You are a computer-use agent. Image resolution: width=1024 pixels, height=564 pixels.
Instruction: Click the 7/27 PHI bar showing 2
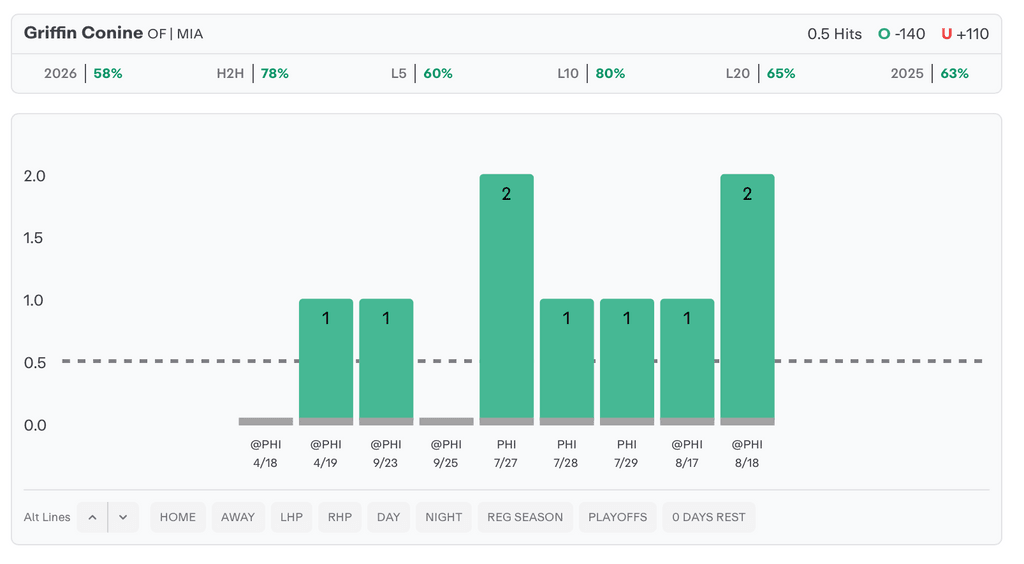507,300
